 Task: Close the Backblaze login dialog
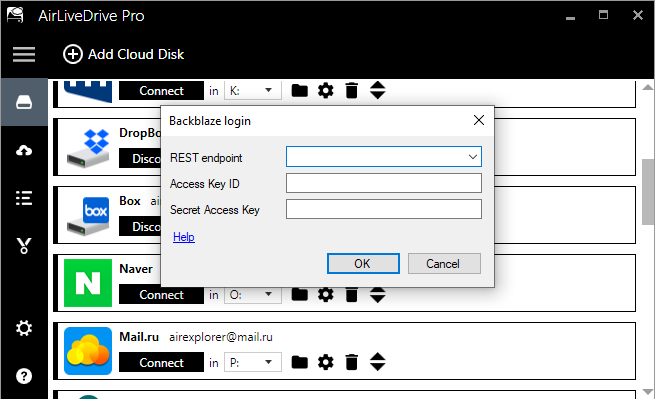click(479, 120)
